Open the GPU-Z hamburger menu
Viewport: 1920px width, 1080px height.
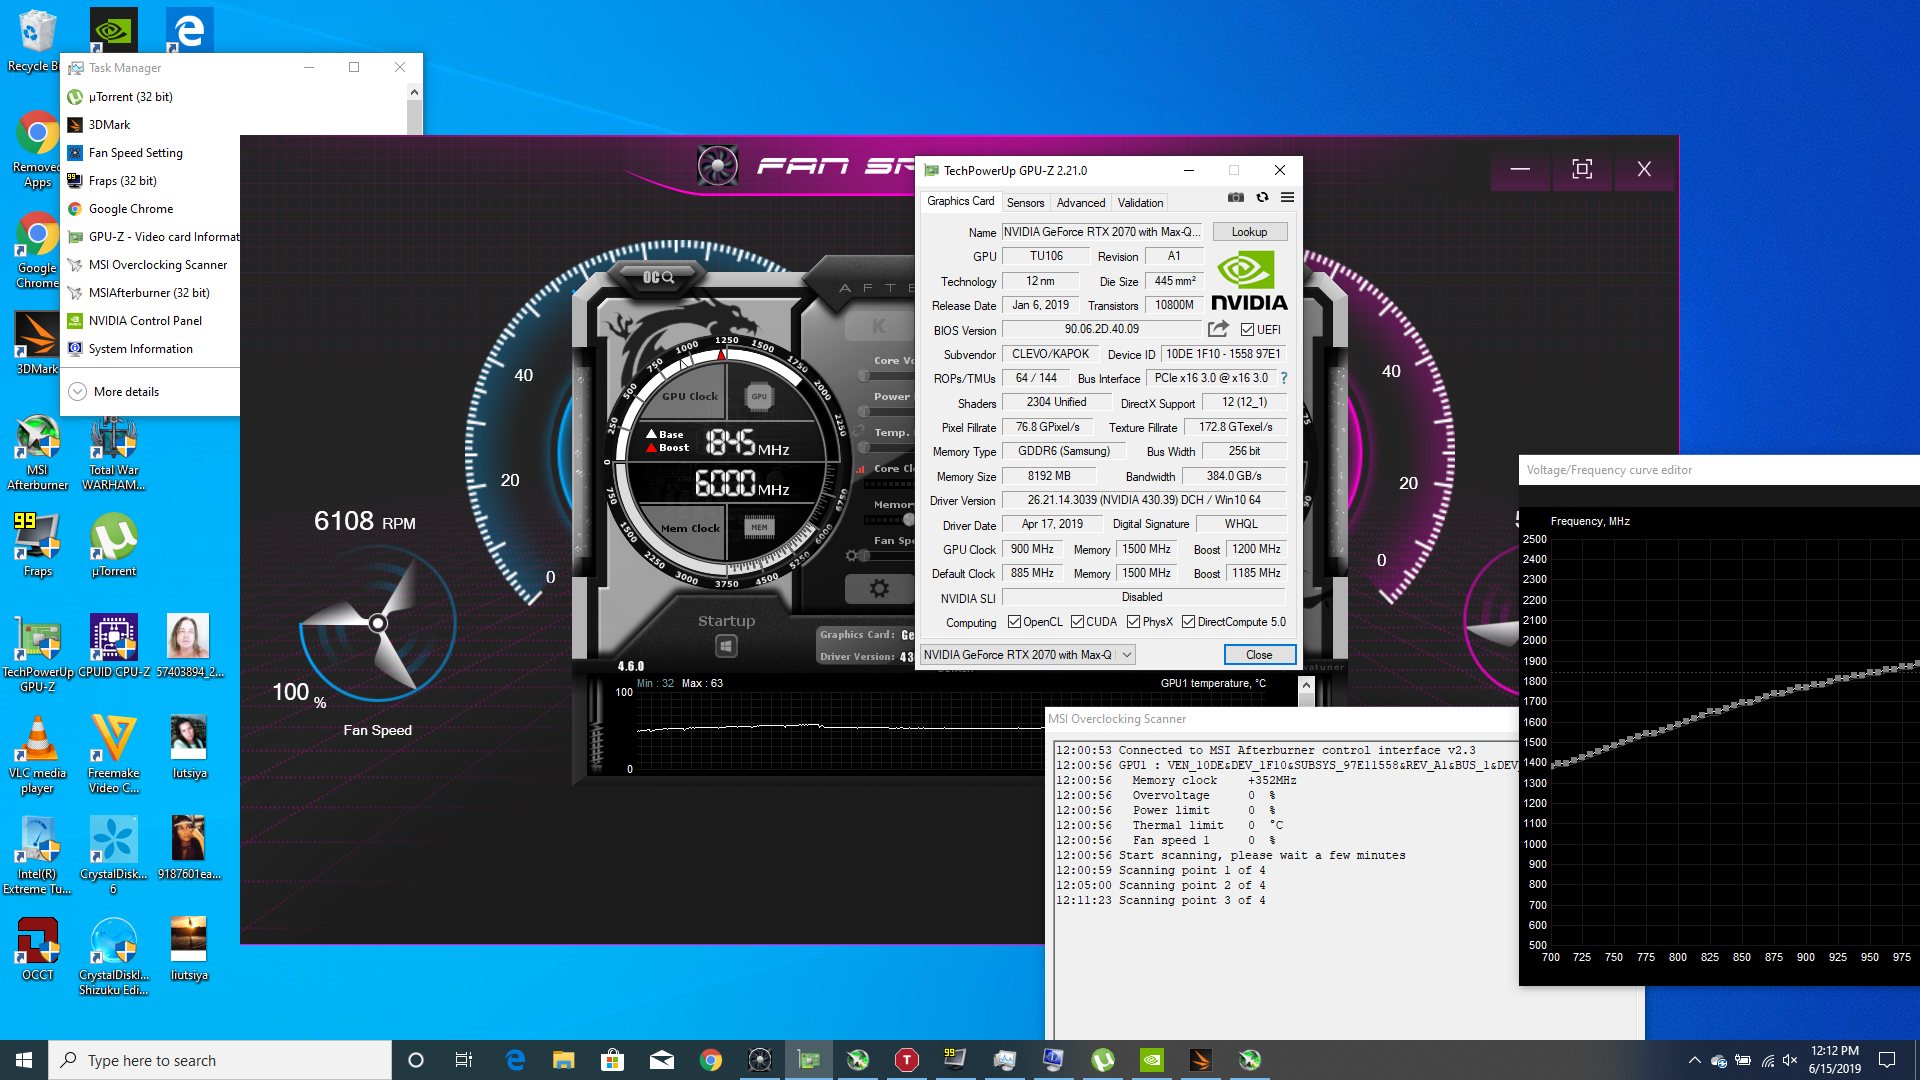[1288, 198]
